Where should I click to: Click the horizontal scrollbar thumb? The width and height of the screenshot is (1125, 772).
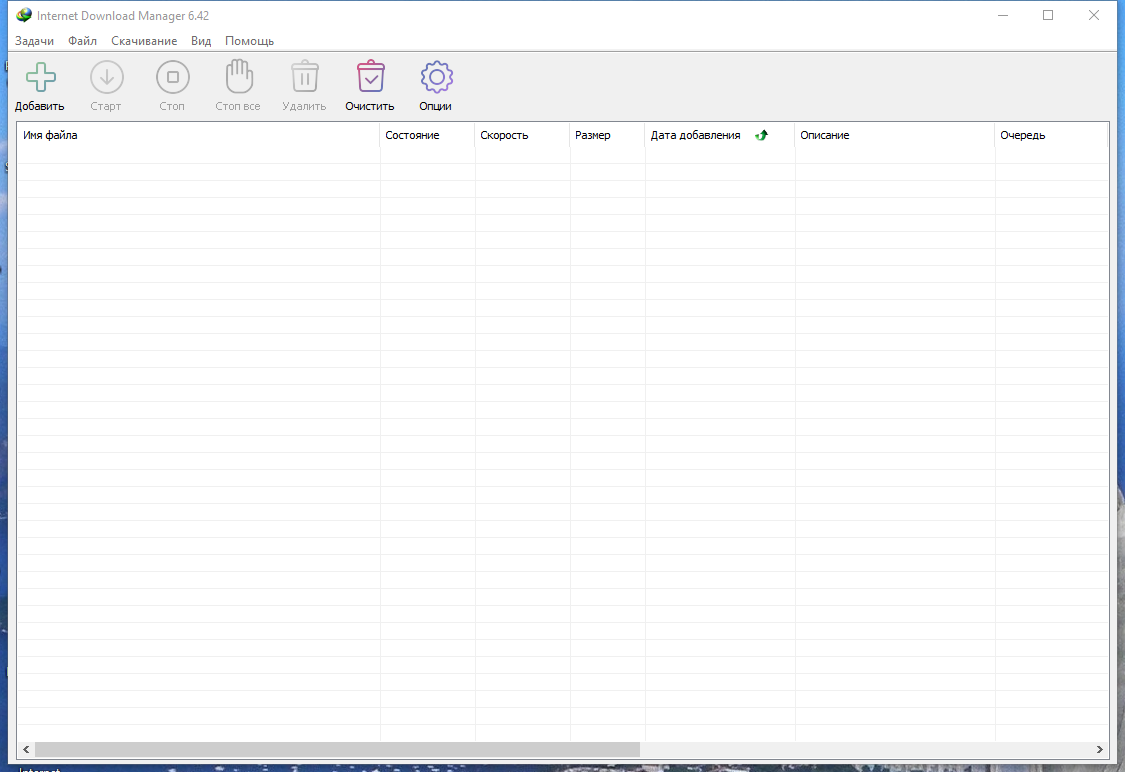click(x=337, y=749)
